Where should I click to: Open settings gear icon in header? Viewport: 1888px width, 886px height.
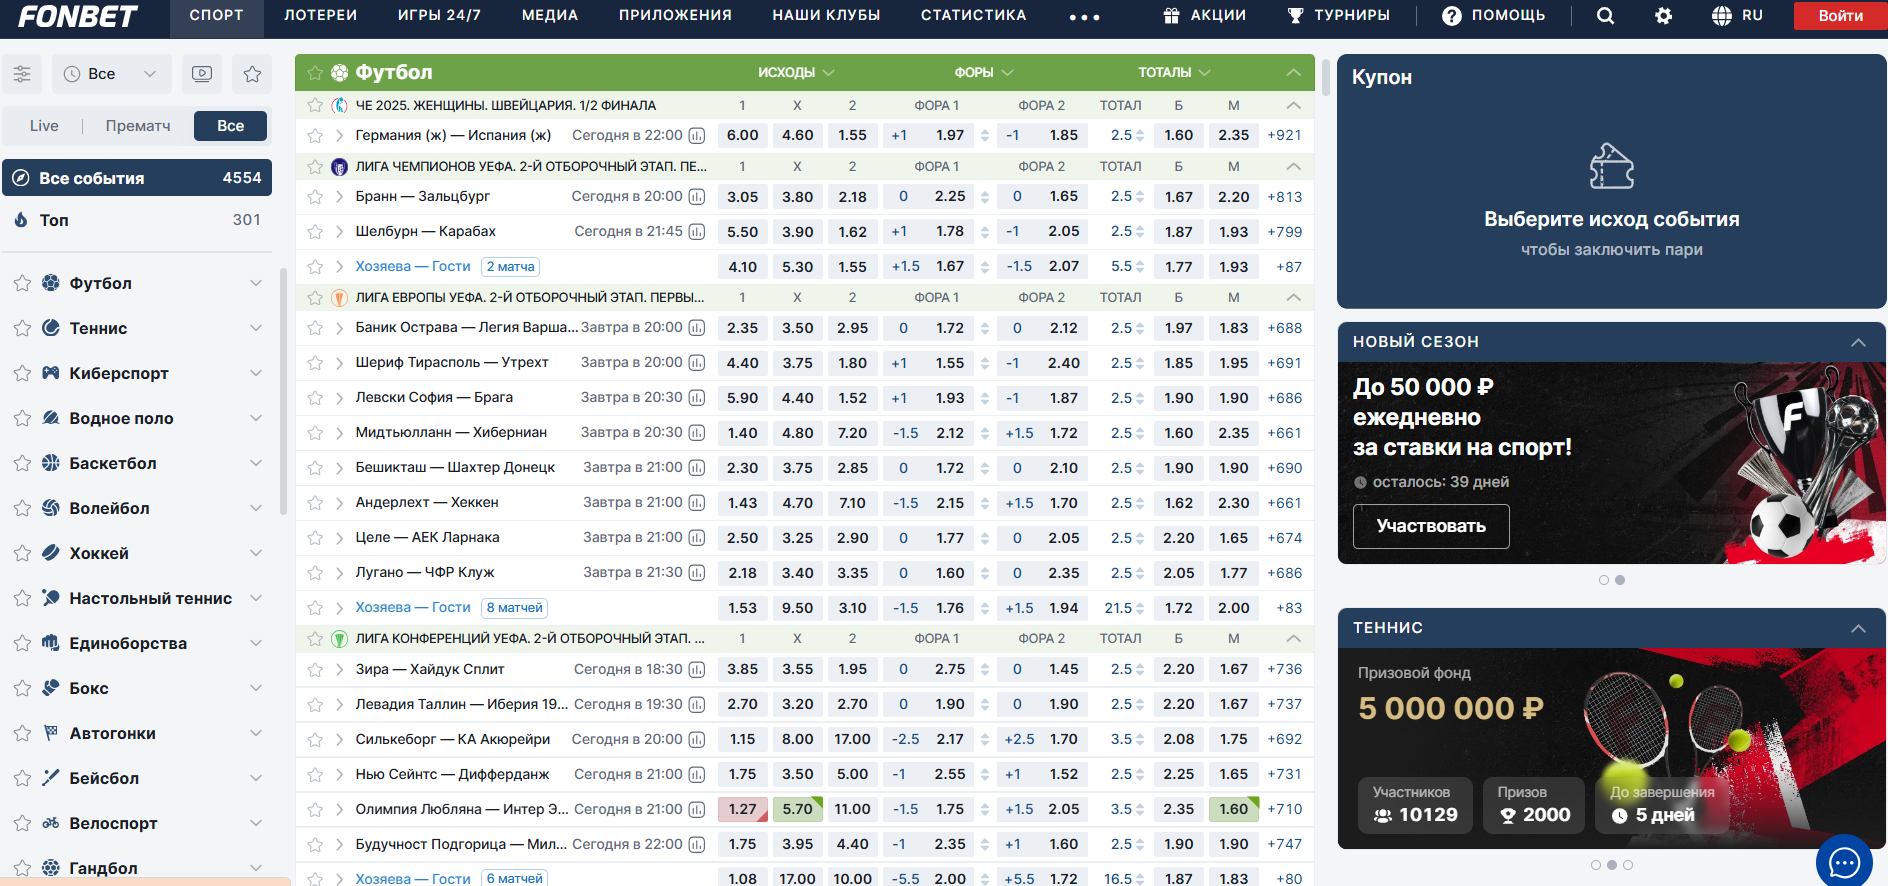click(x=1664, y=16)
